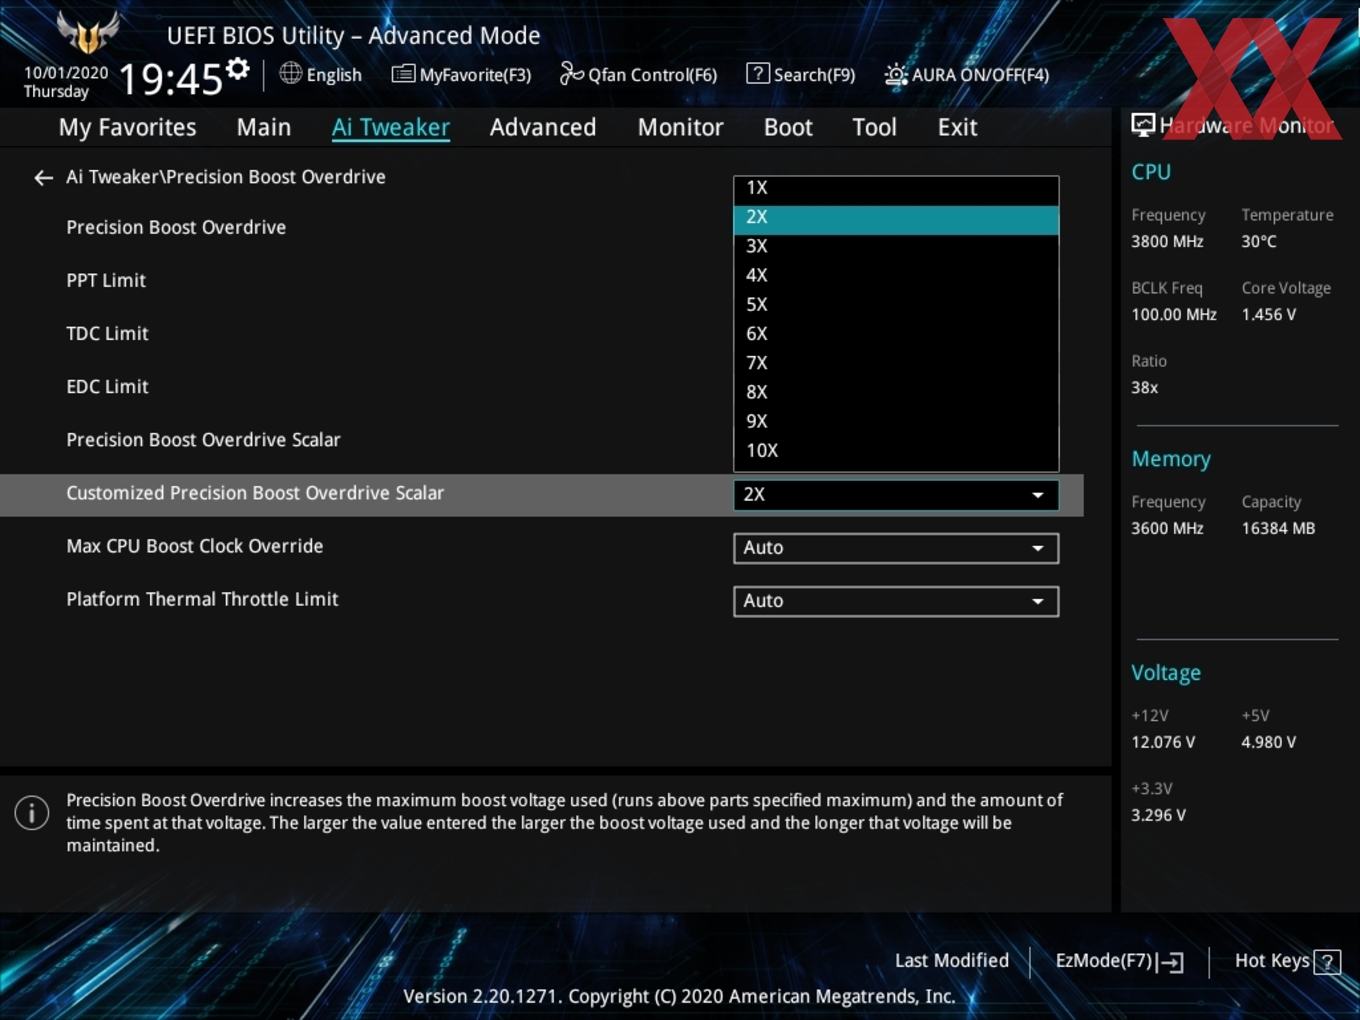Select 4X scalar option
This screenshot has width=1360, height=1020.
(x=896, y=275)
